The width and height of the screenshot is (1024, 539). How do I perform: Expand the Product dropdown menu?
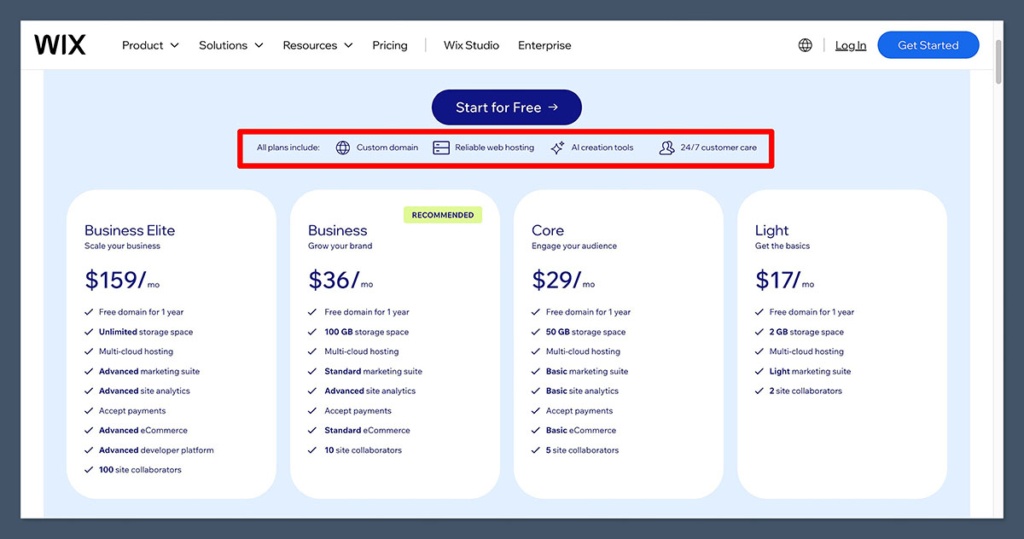(150, 45)
